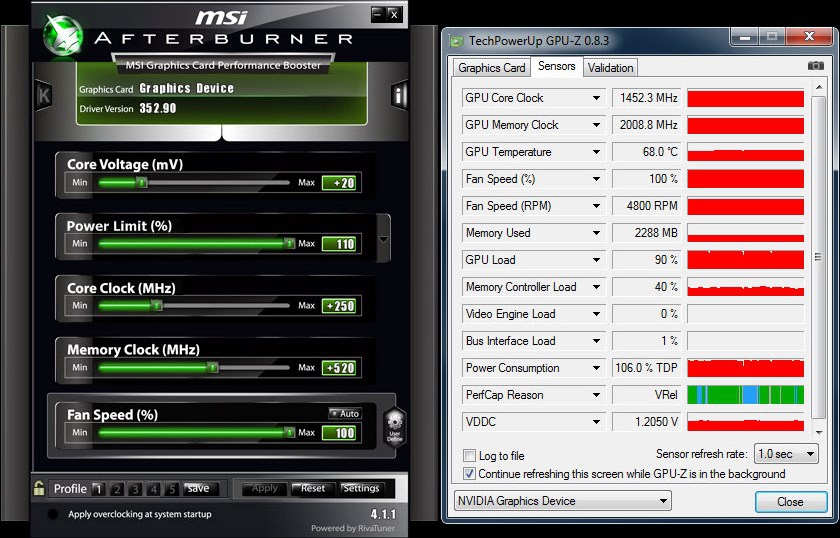Open the GPU Memory Clock sensor dropdown
Image resolution: width=840 pixels, height=538 pixels.
(596, 125)
